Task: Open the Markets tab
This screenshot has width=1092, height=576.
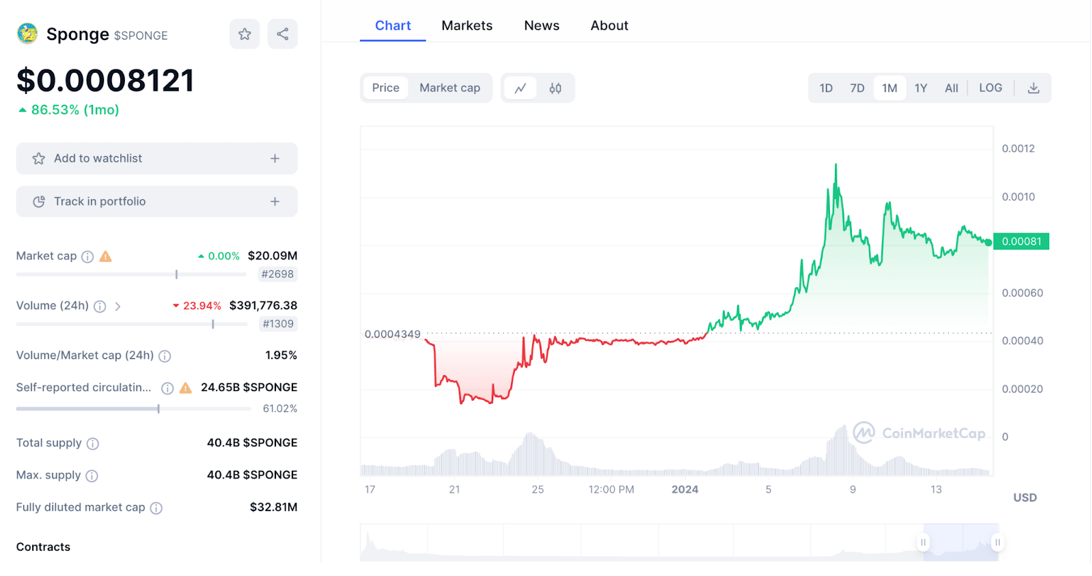Action: (x=467, y=26)
